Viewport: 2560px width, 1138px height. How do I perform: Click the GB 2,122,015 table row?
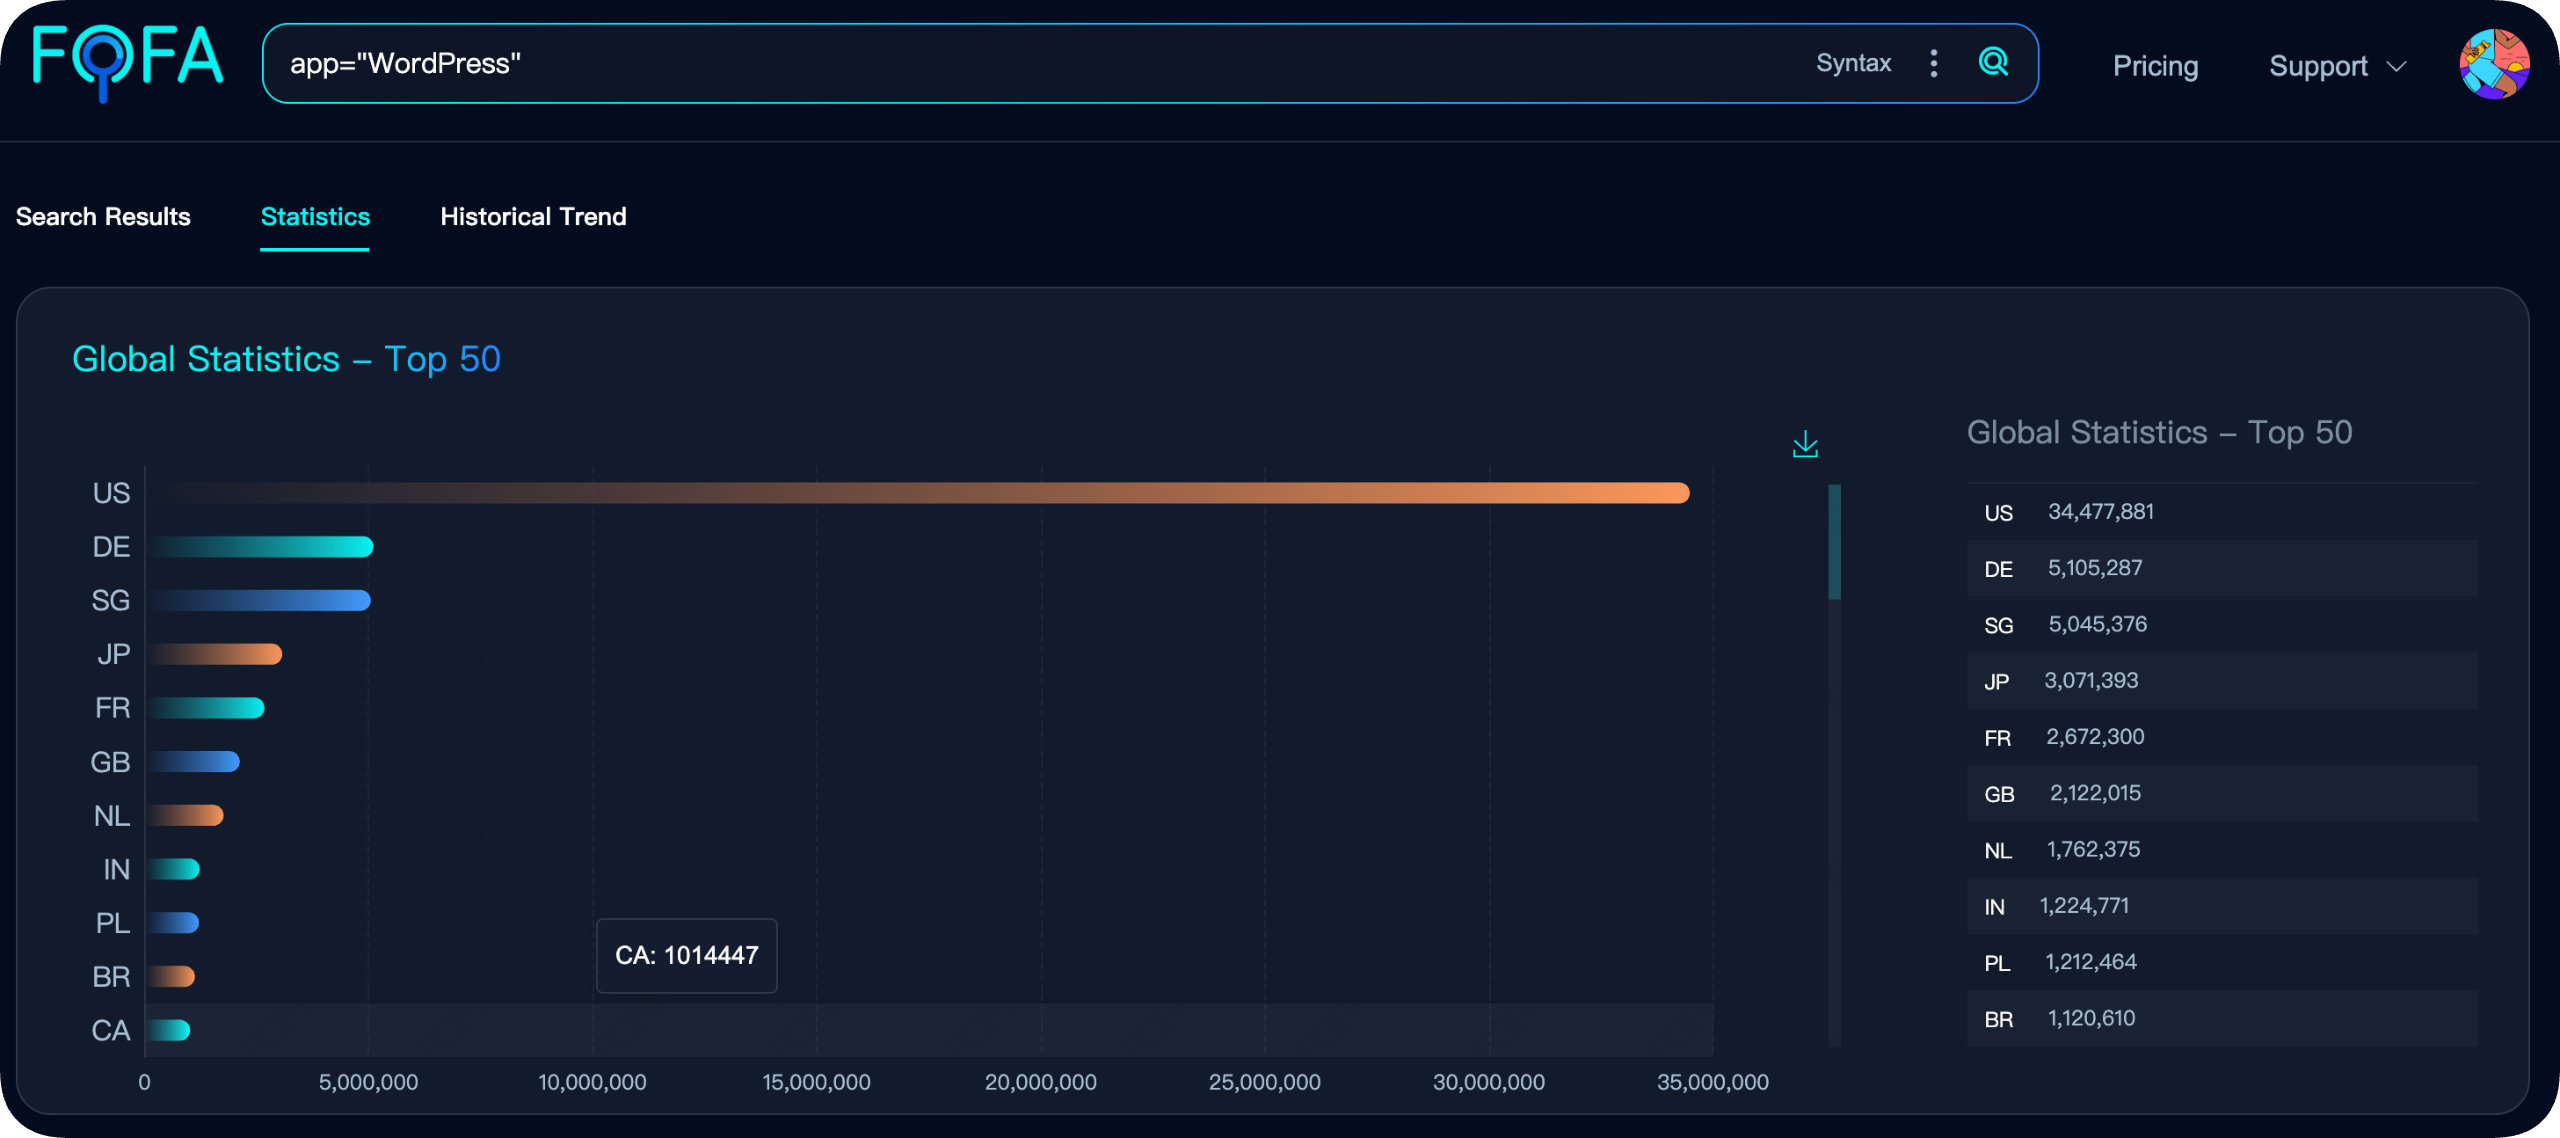[2222, 793]
